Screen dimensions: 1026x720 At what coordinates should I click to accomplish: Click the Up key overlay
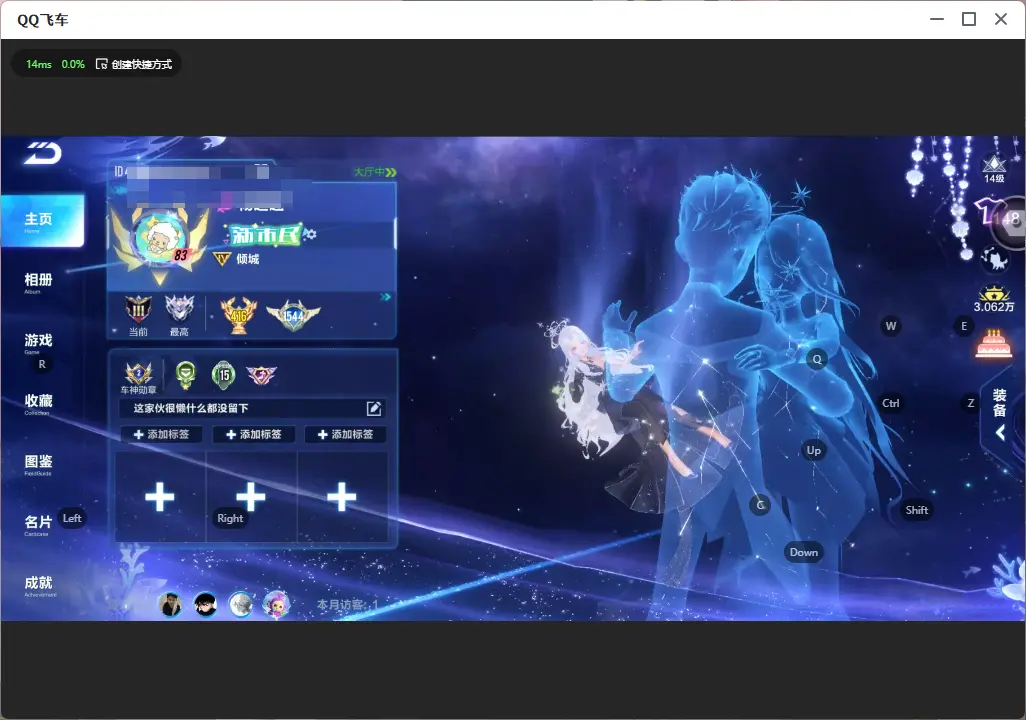[813, 450]
